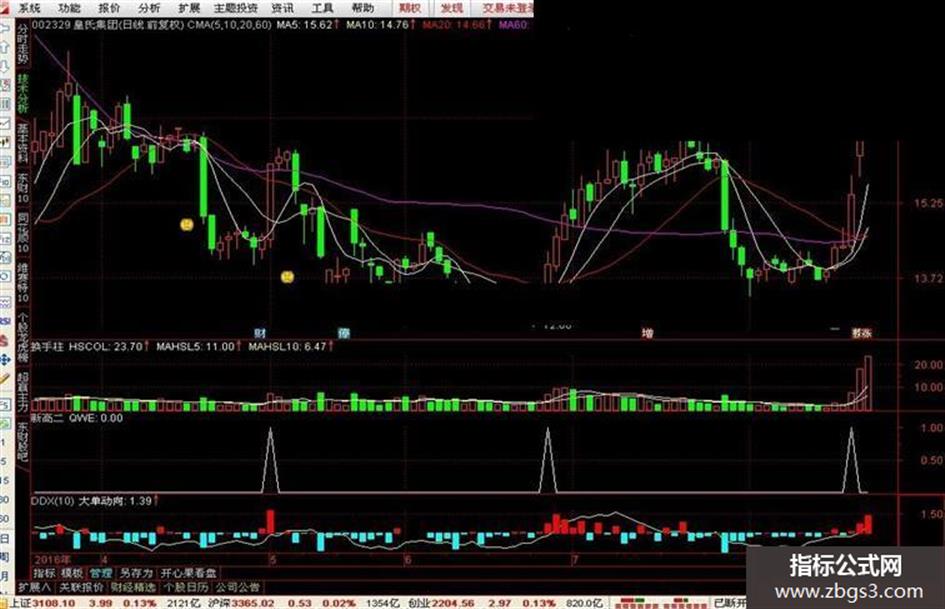Open the 财经精选 bottom tab
Viewport: 945px width, 609px height.
click(133, 587)
